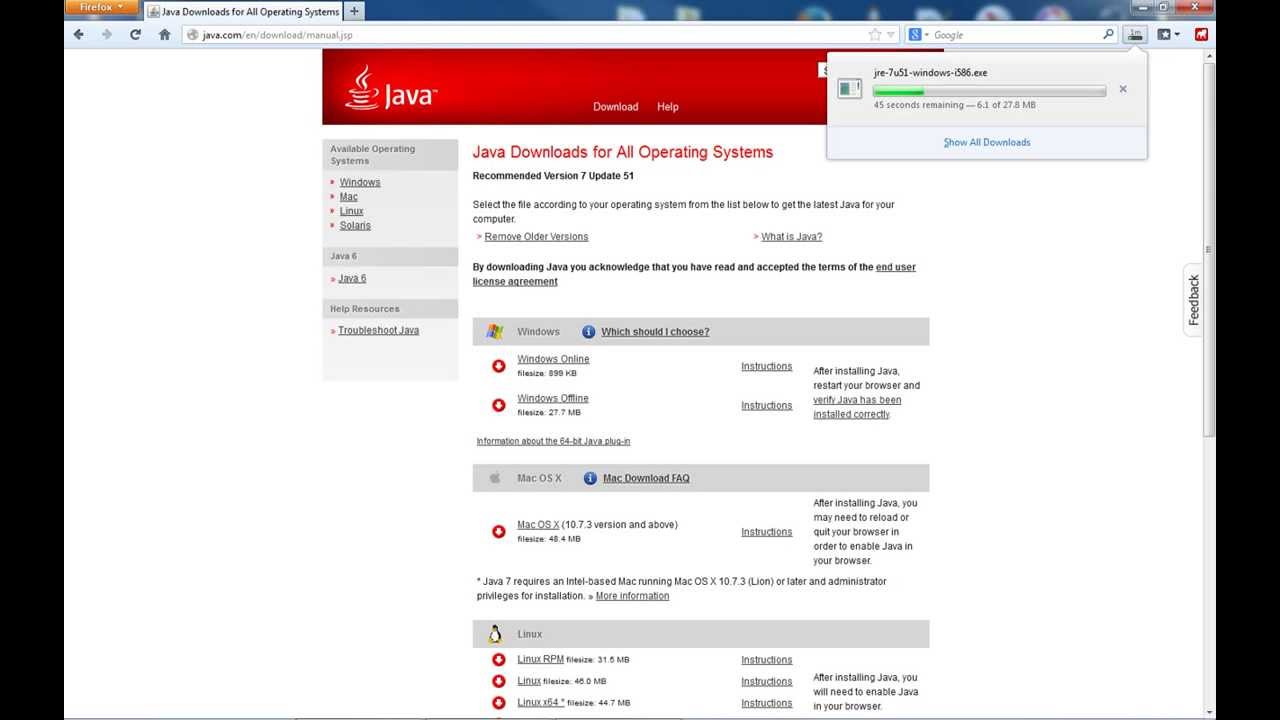Go back with the browser back arrow

pos(79,34)
